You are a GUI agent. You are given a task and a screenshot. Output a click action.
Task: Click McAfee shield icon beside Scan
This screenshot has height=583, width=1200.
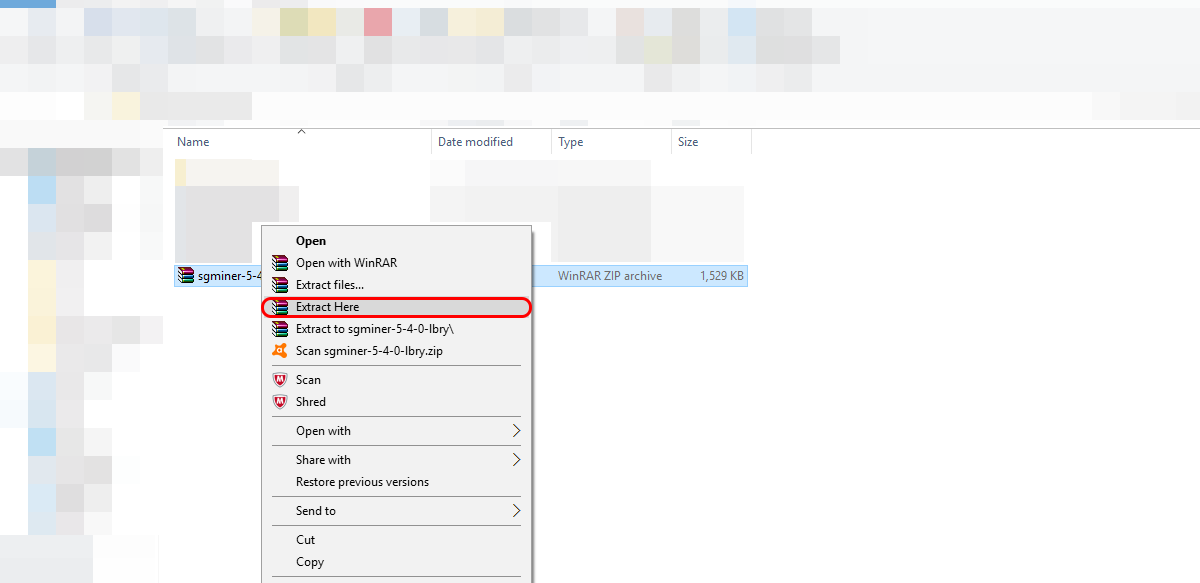(x=280, y=380)
